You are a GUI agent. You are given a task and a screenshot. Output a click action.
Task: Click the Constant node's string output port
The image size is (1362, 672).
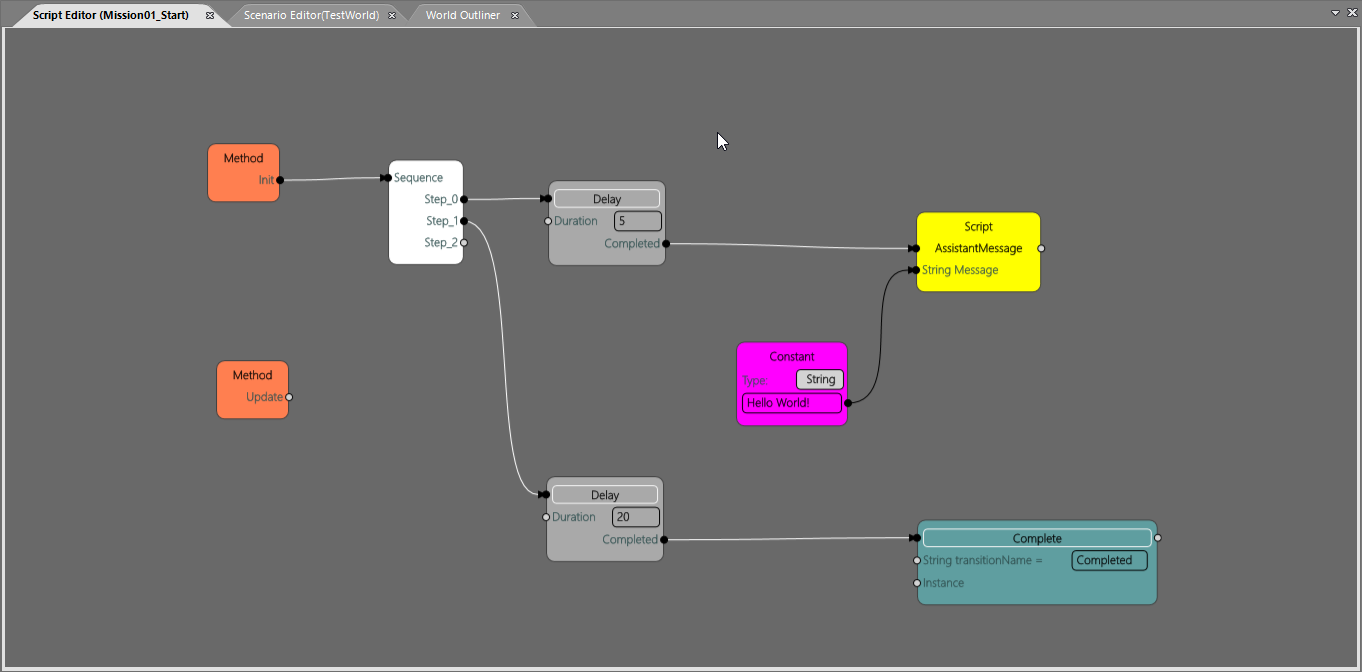[x=848, y=403]
